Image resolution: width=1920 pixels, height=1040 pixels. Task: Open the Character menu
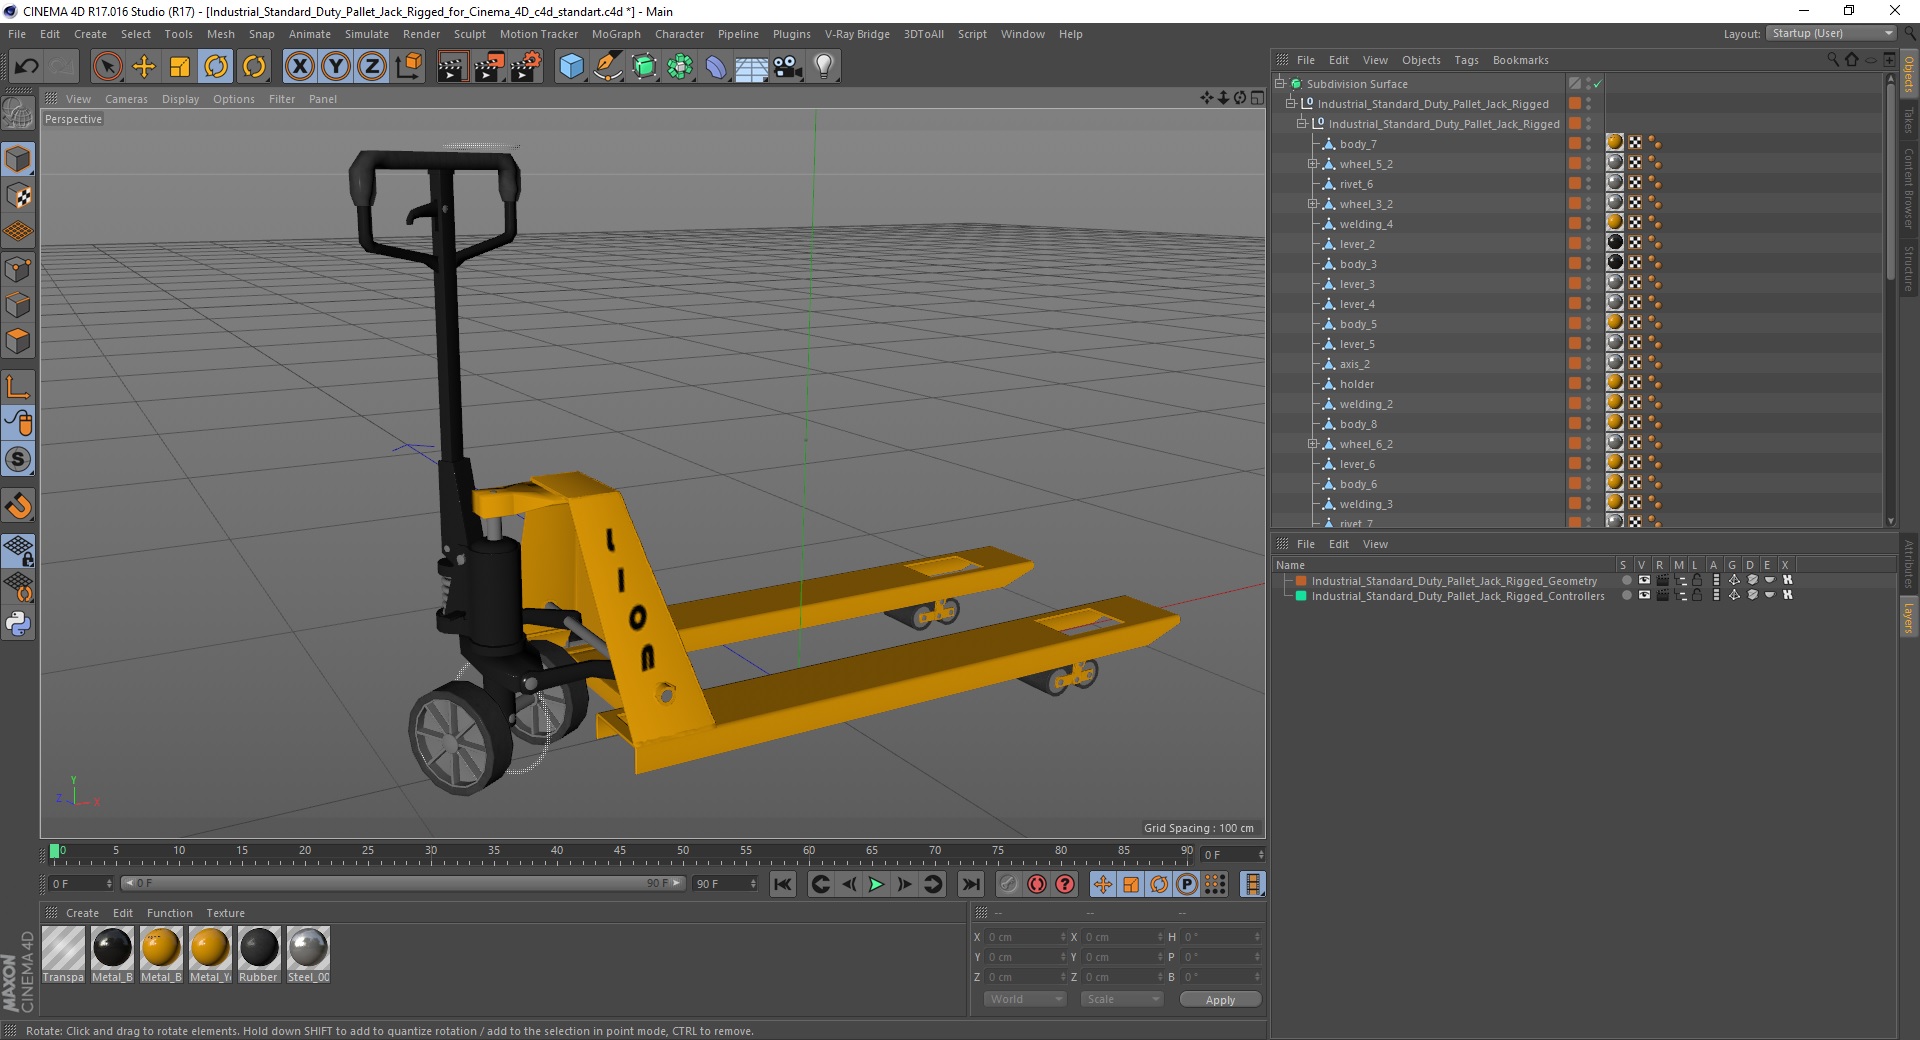click(679, 34)
